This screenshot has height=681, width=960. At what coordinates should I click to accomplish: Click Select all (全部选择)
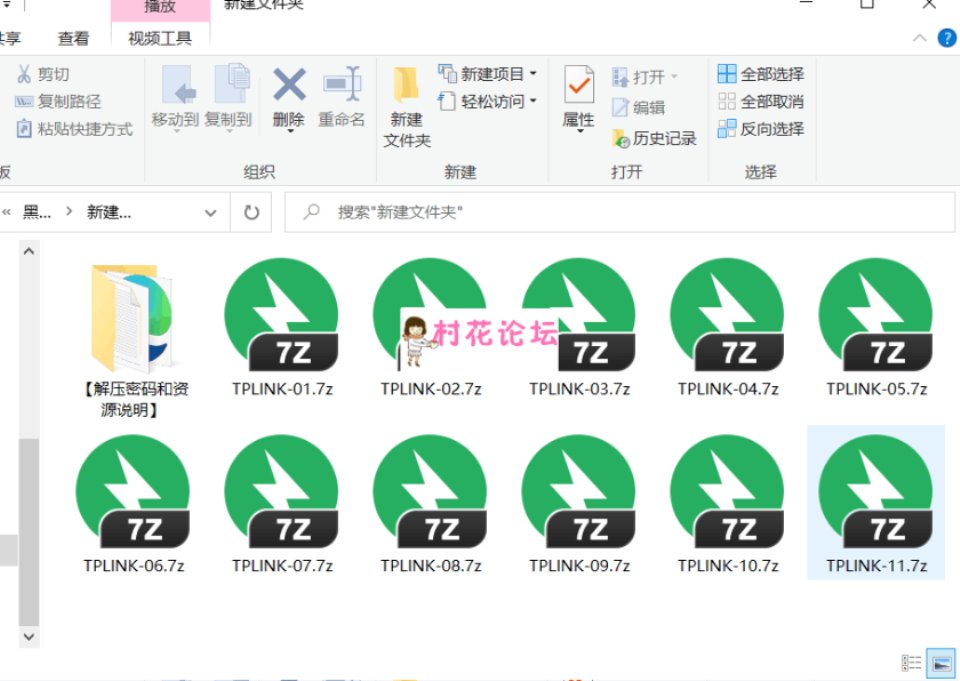[760, 74]
